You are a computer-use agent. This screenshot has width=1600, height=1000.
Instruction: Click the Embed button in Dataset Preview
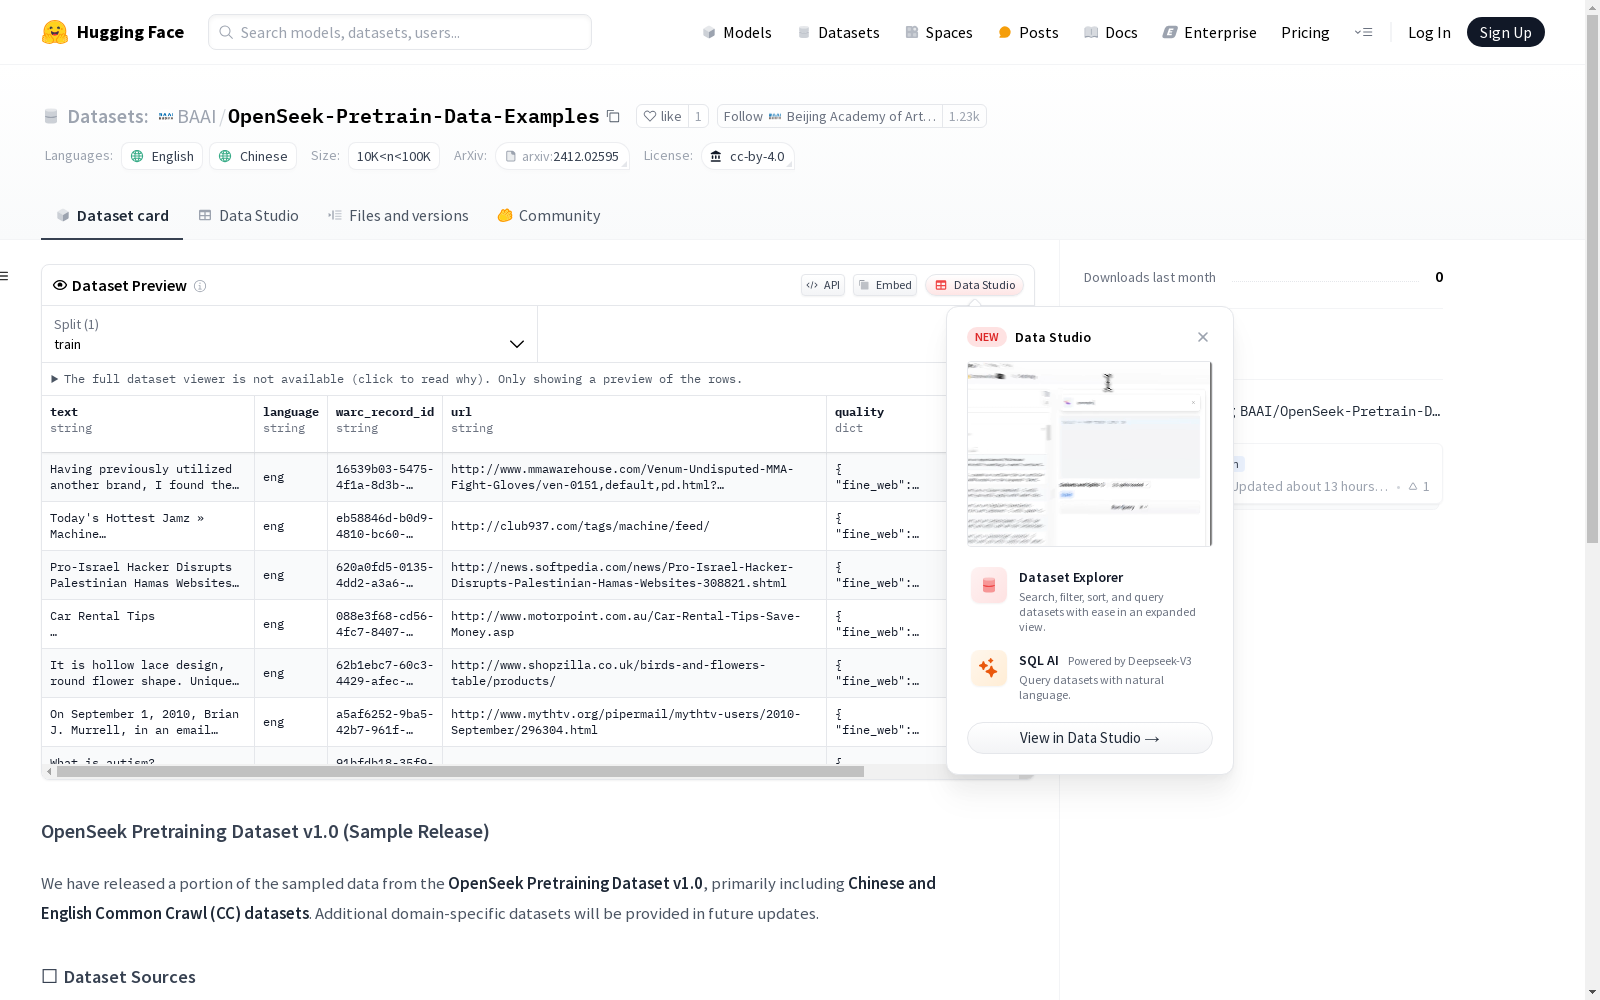pyautogui.click(x=885, y=285)
